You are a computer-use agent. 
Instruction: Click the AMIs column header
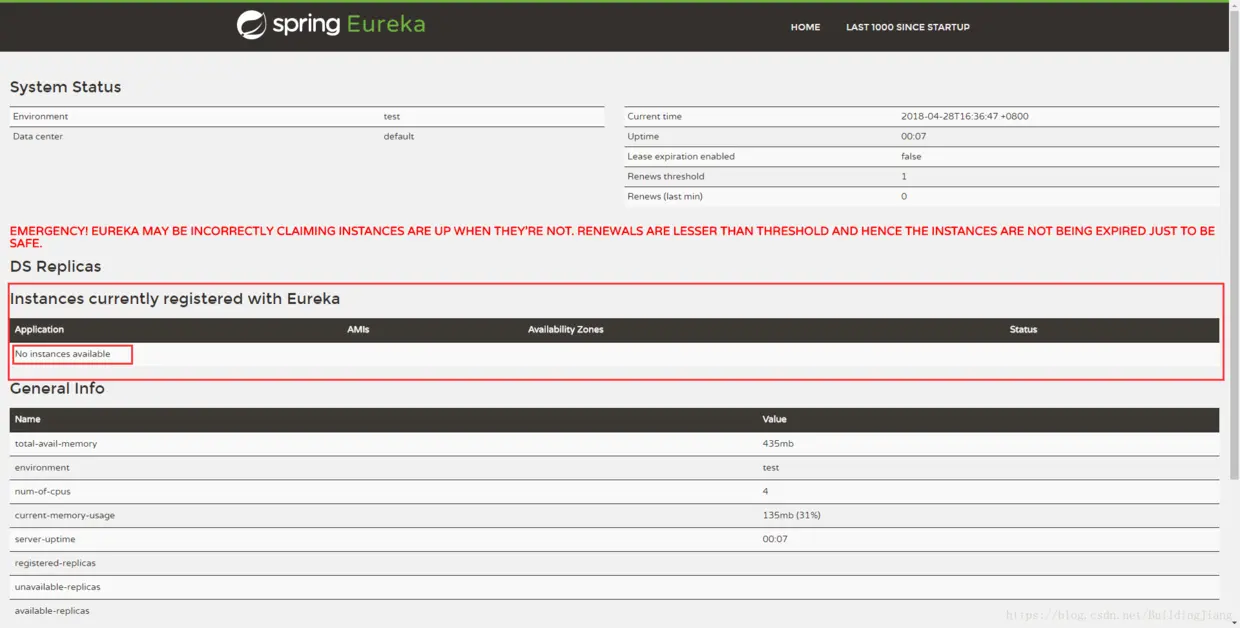coord(358,329)
